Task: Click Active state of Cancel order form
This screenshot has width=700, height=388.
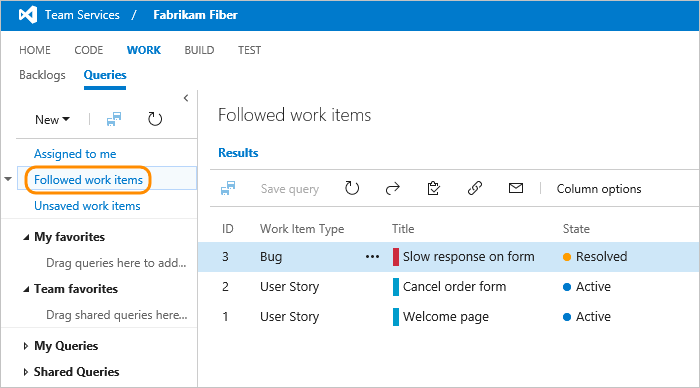Action: [593, 287]
